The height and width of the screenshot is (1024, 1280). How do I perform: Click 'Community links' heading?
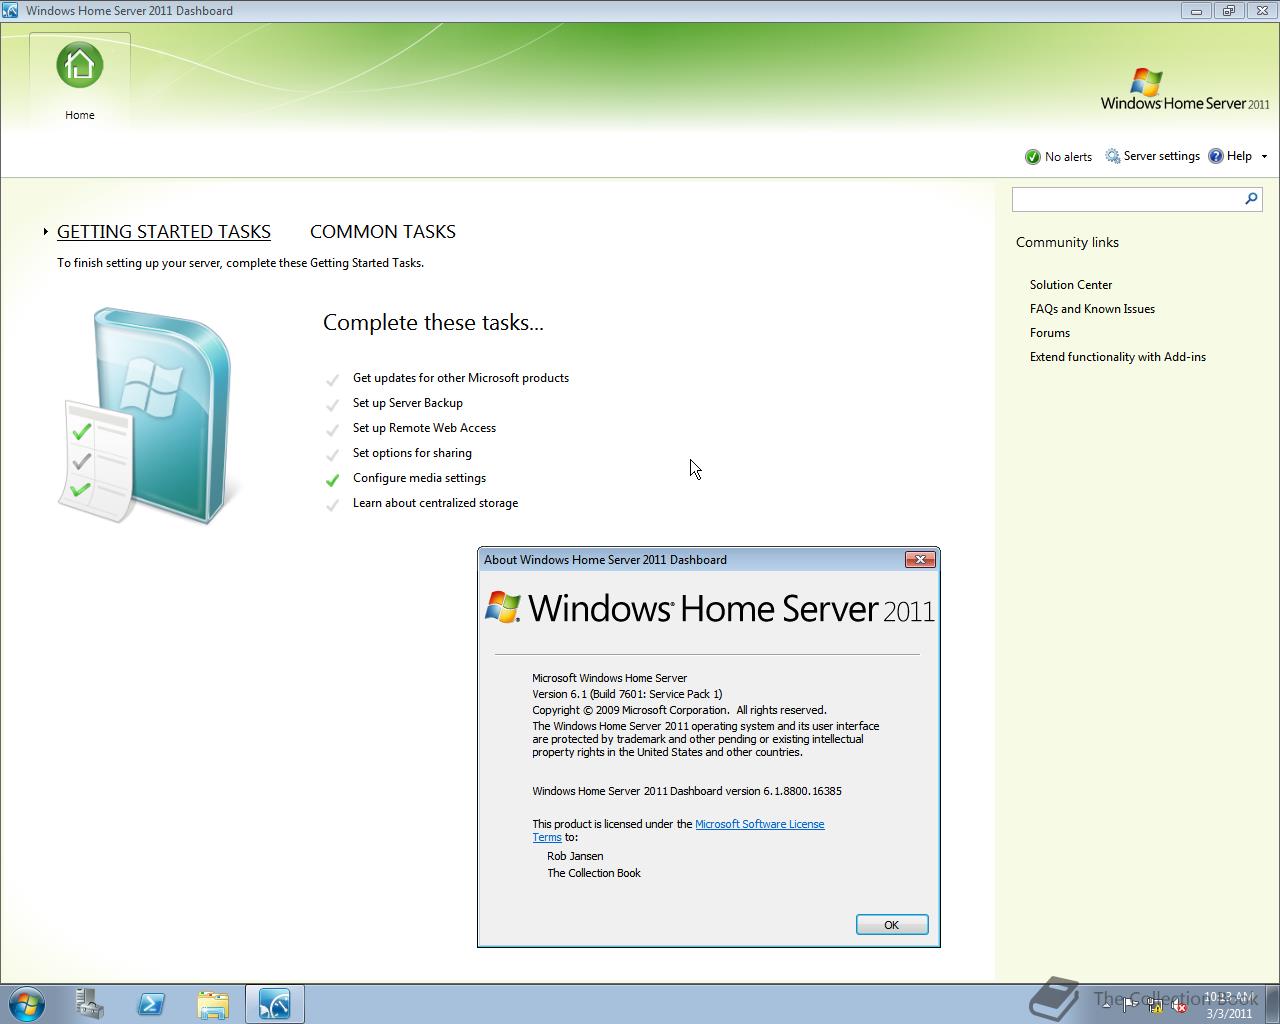click(1067, 242)
